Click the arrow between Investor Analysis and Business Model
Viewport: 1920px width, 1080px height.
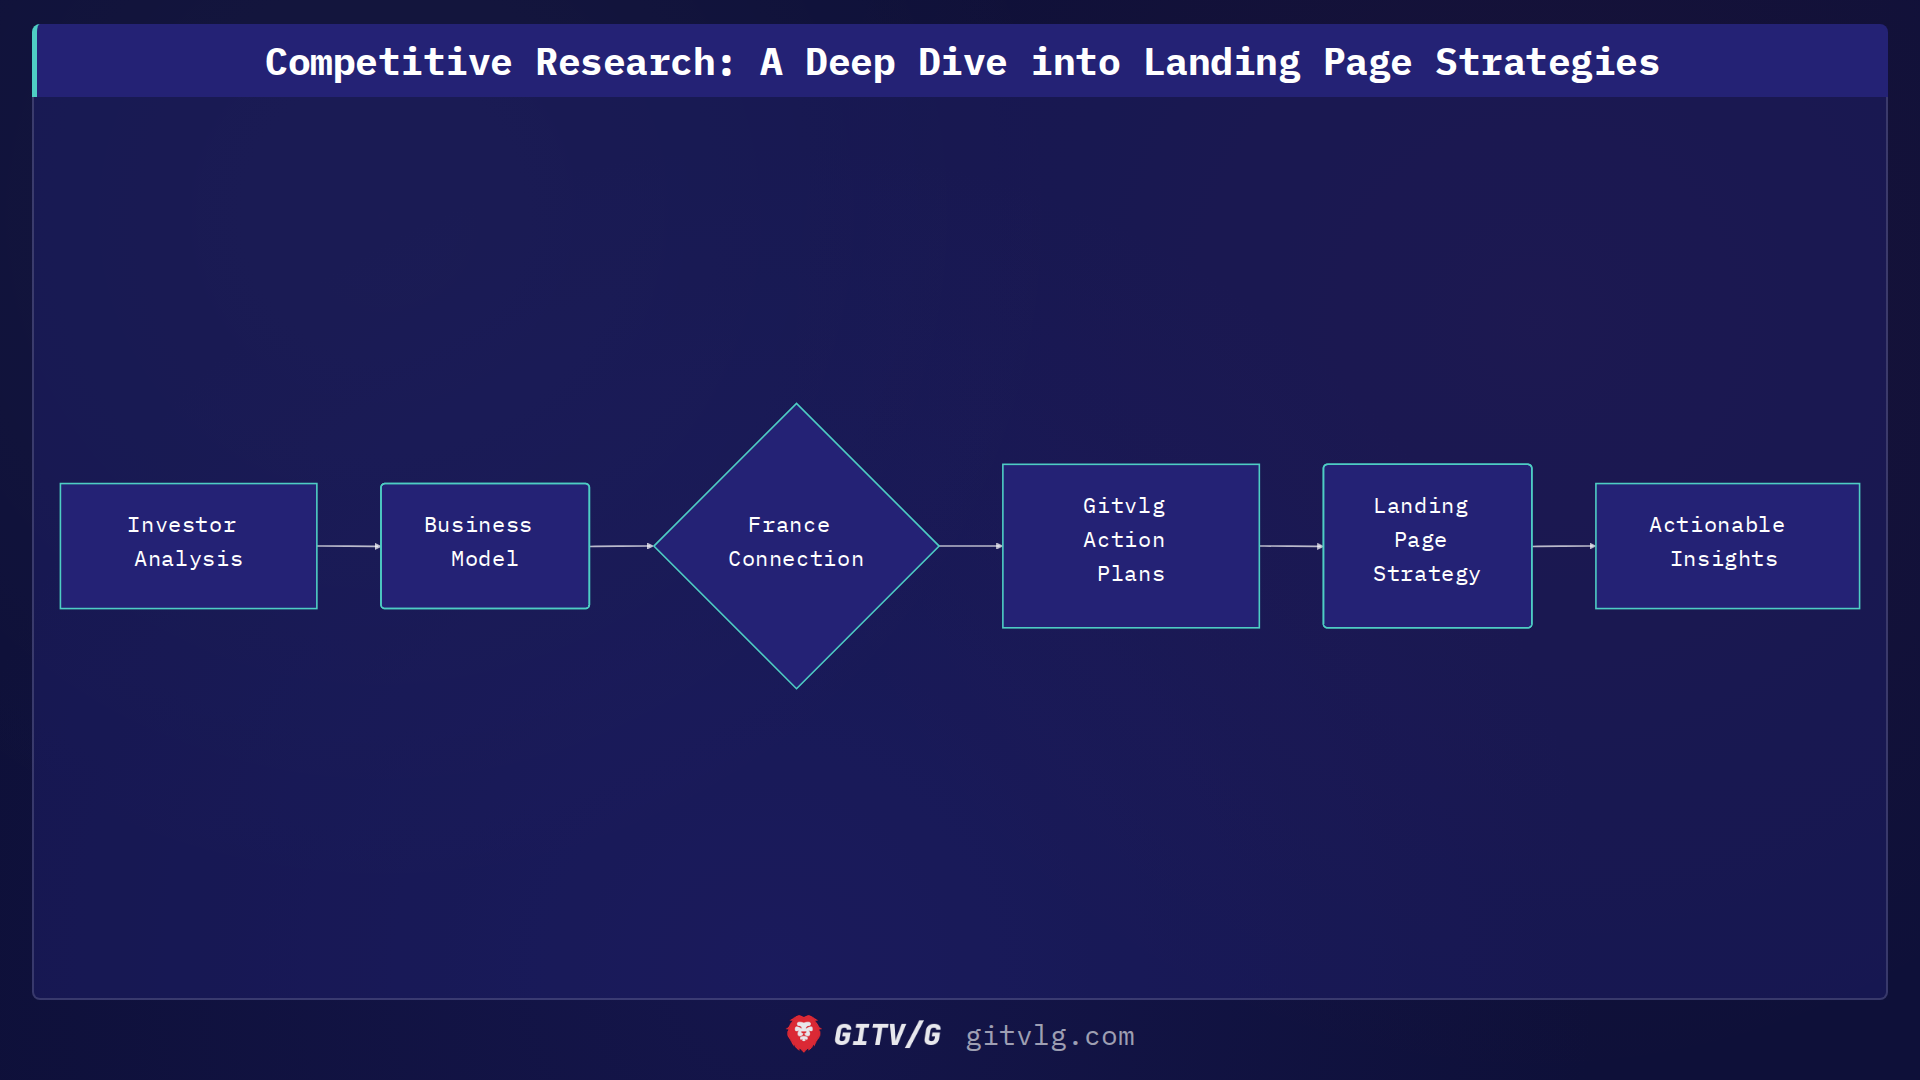point(348,545)
